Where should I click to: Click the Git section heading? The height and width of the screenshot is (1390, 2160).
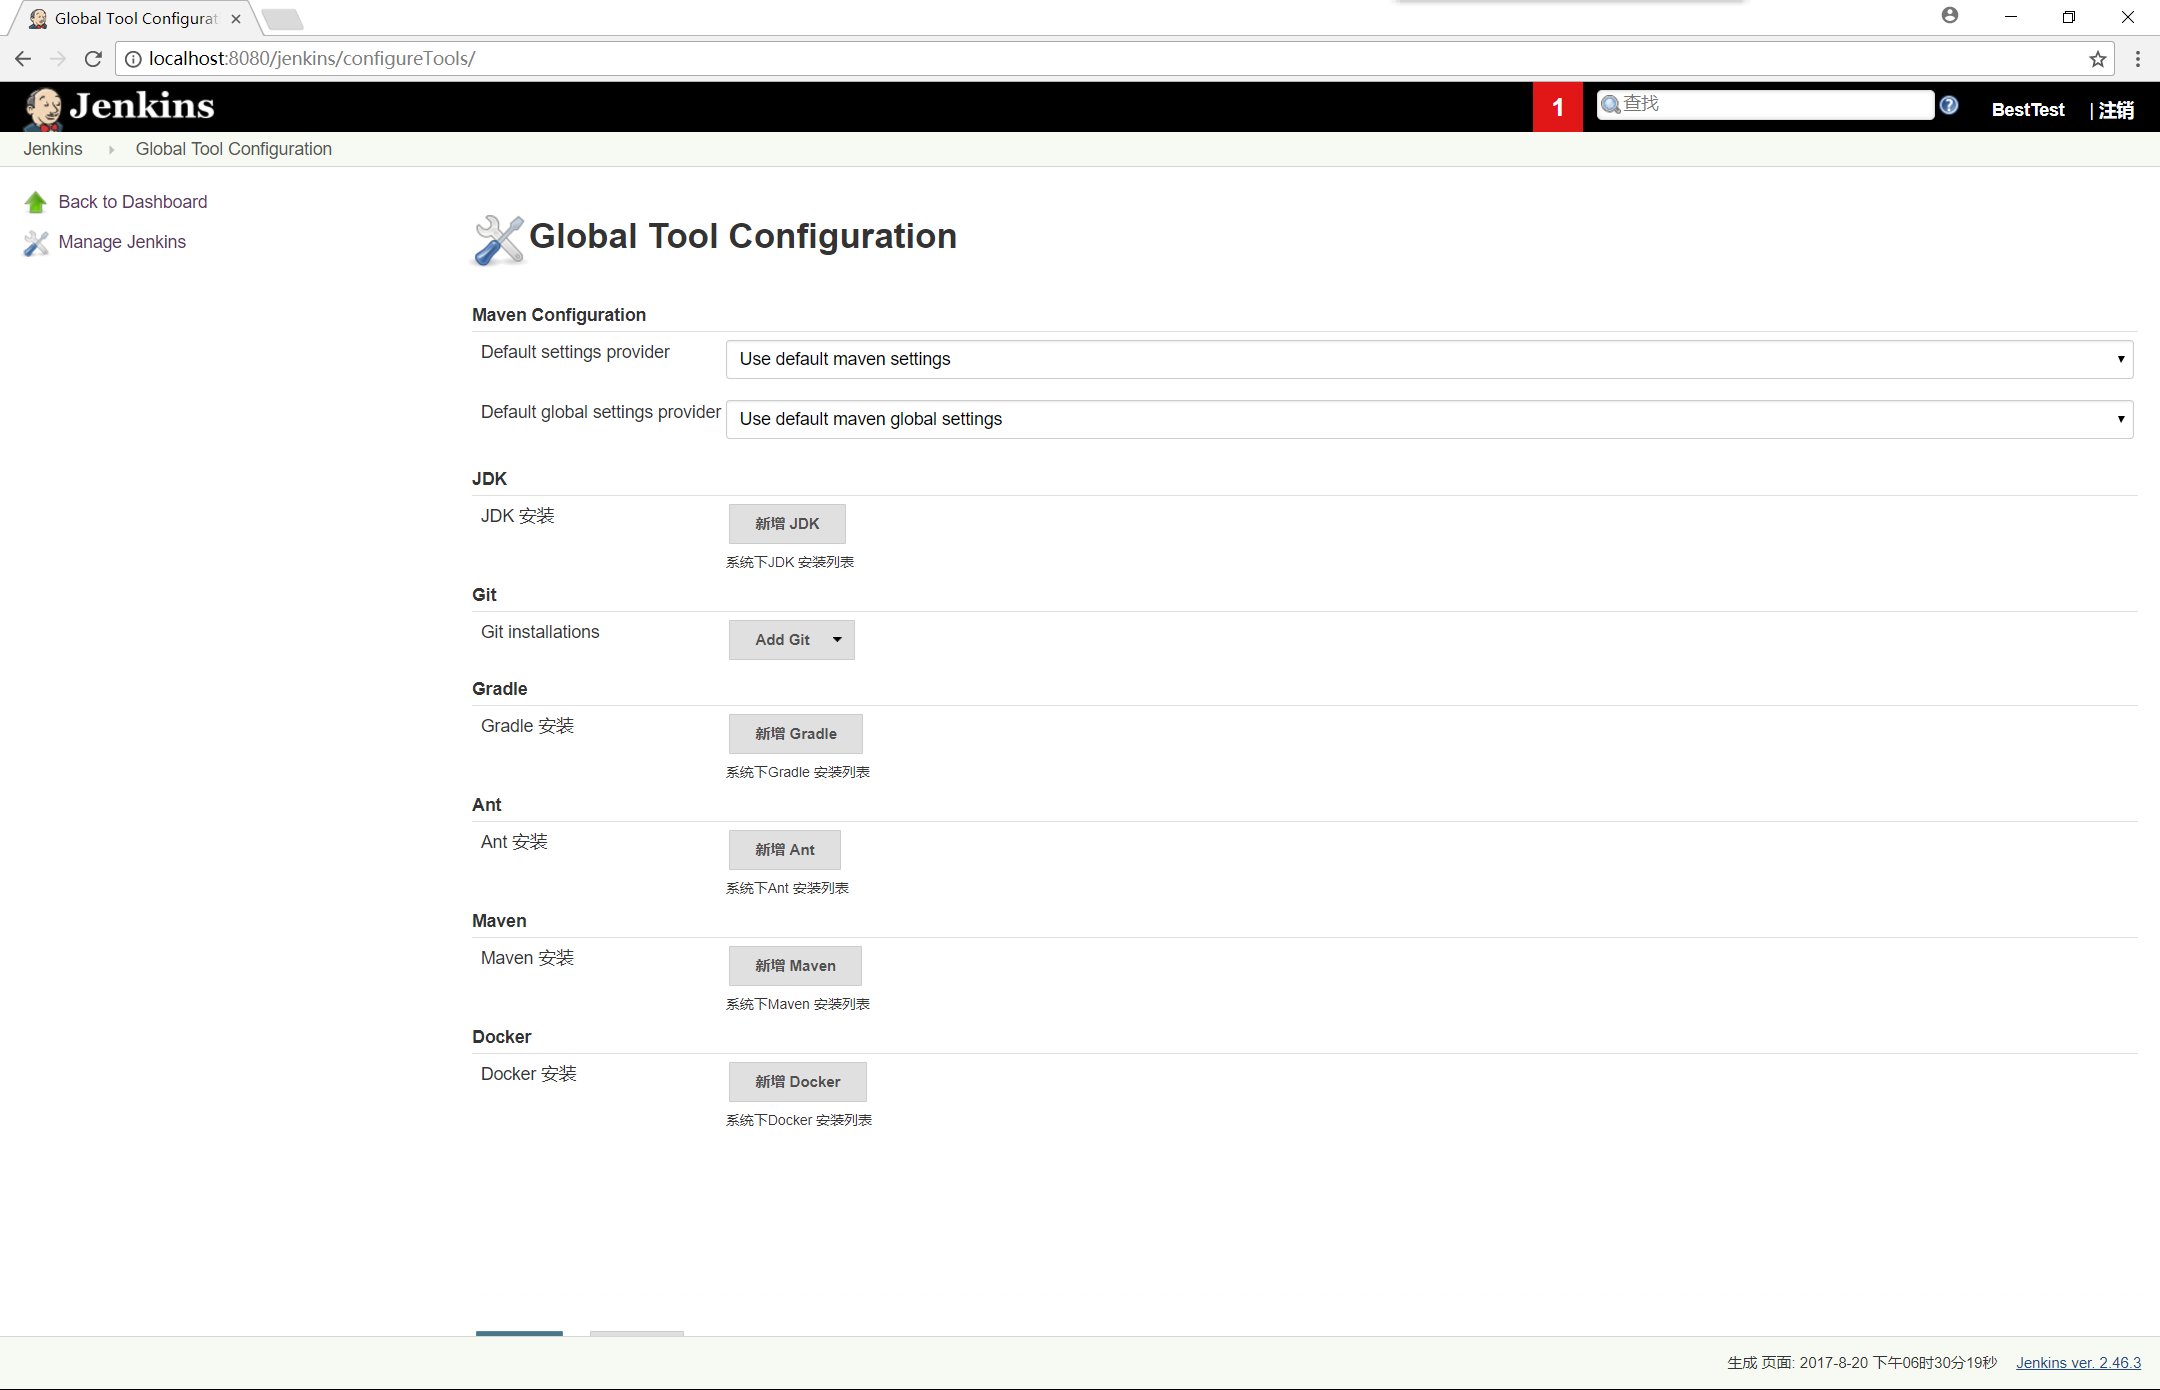[x=484, y=595]
